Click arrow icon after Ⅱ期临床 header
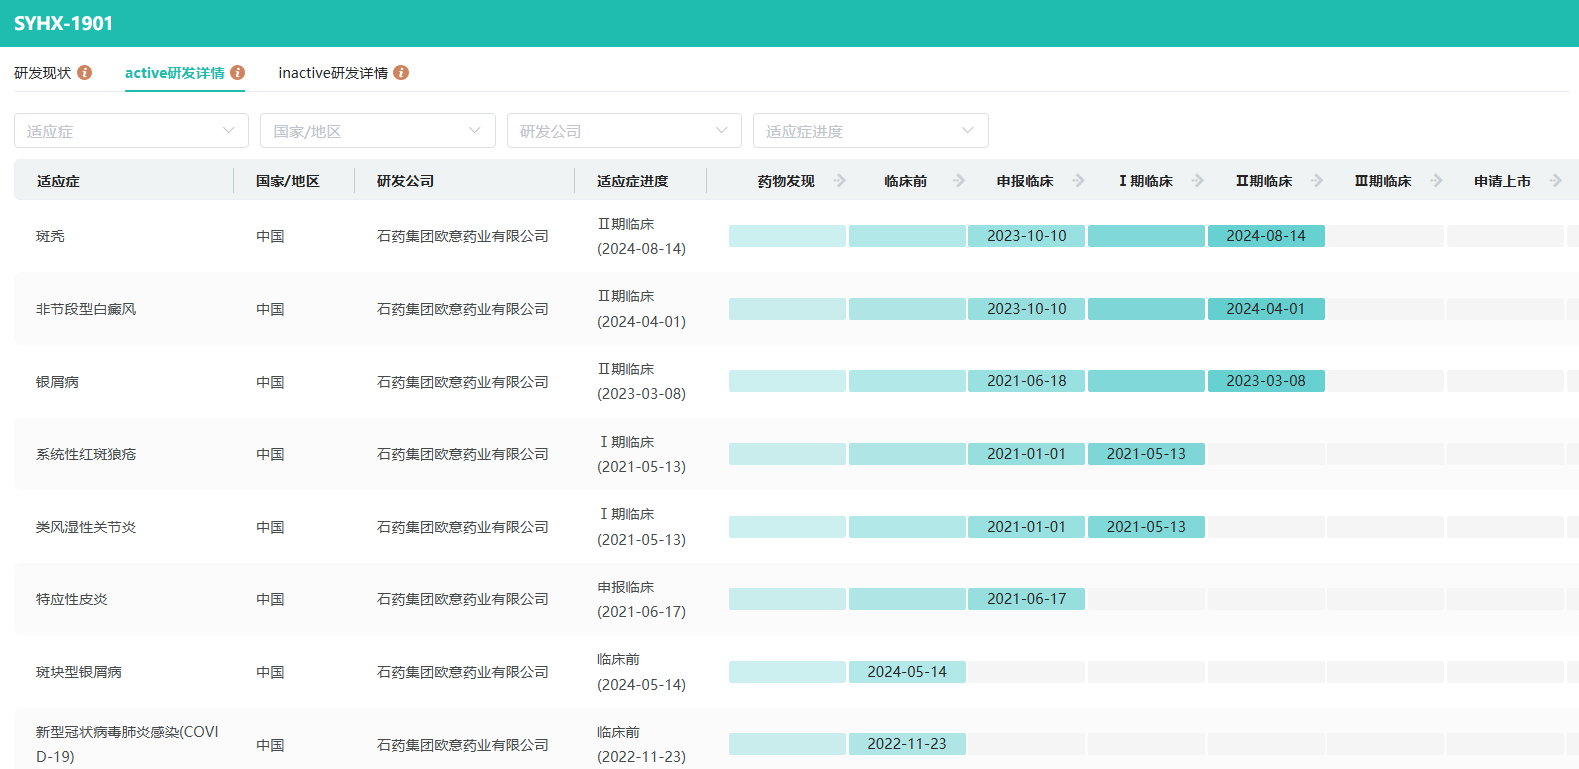1579x769 pixels. (x=1317, y=181)
